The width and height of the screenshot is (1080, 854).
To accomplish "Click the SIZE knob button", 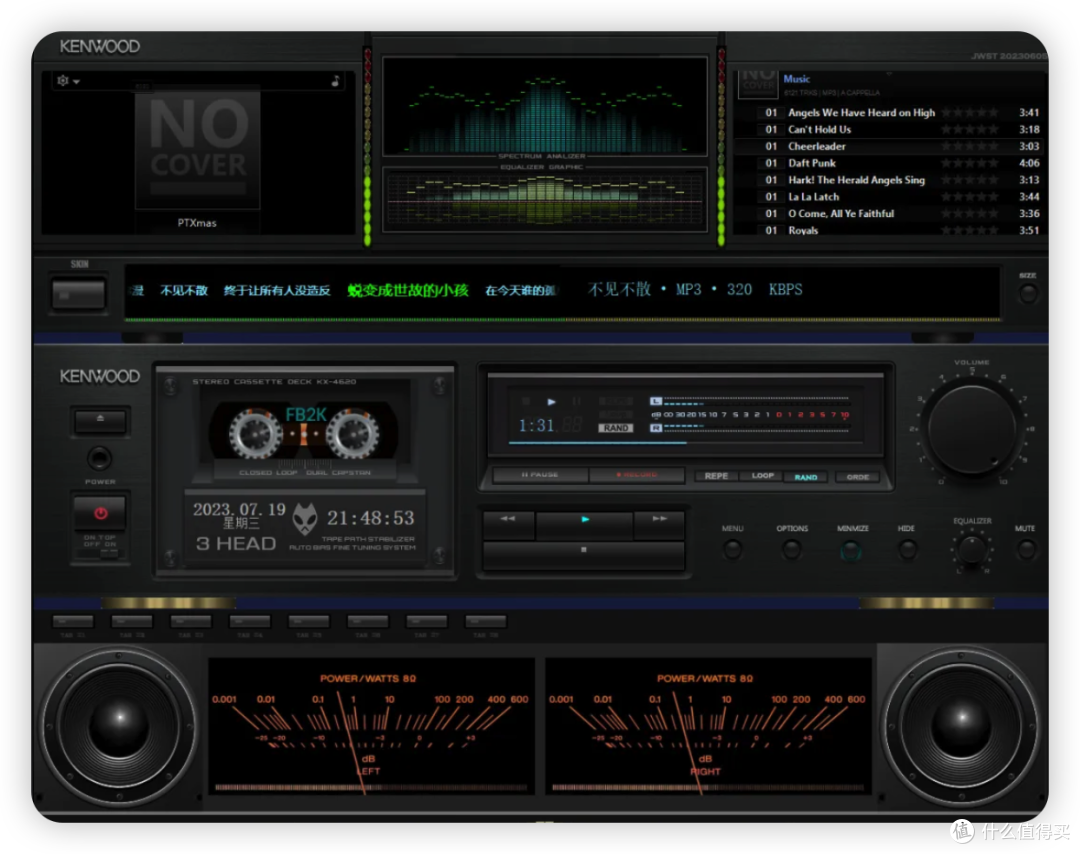I will click(1028, 293).
